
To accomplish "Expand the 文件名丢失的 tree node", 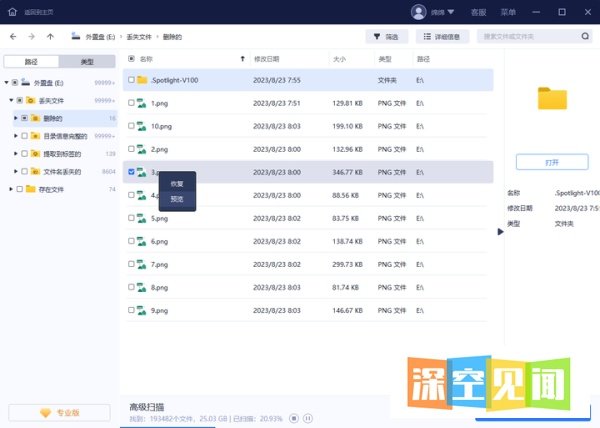I will click(16, 171).
